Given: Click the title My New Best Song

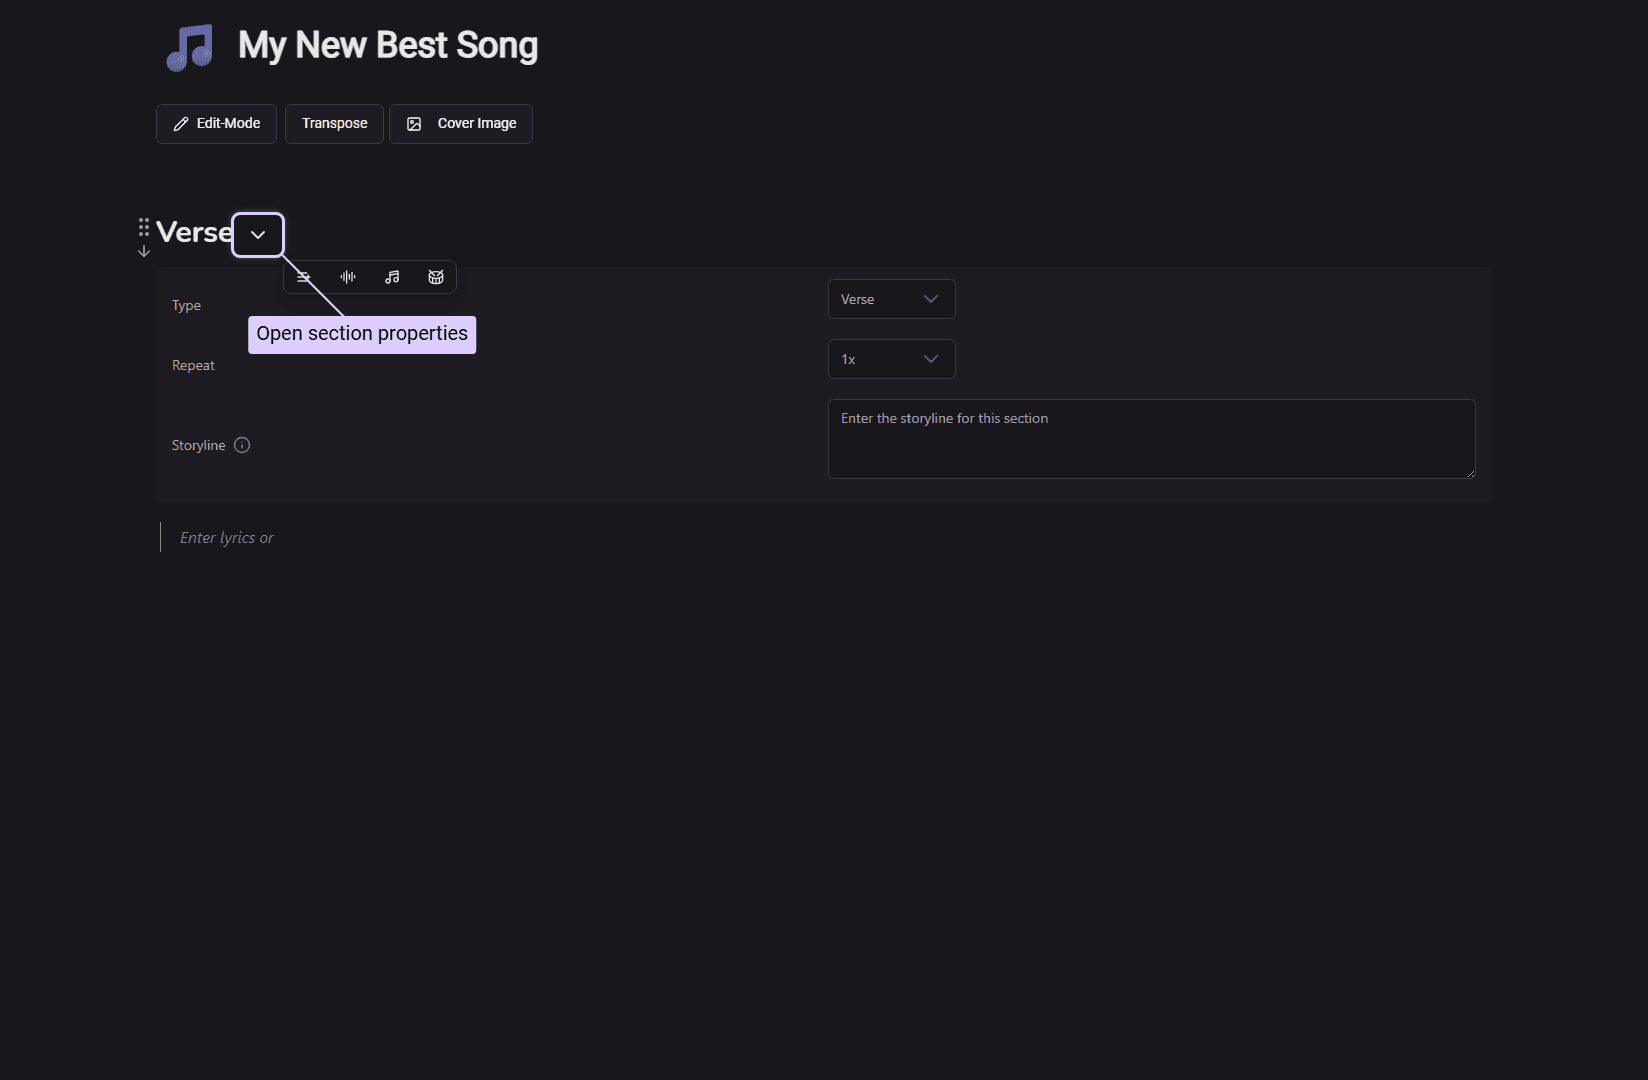Looking at the screenshot, I should click(x=387, y=46).
